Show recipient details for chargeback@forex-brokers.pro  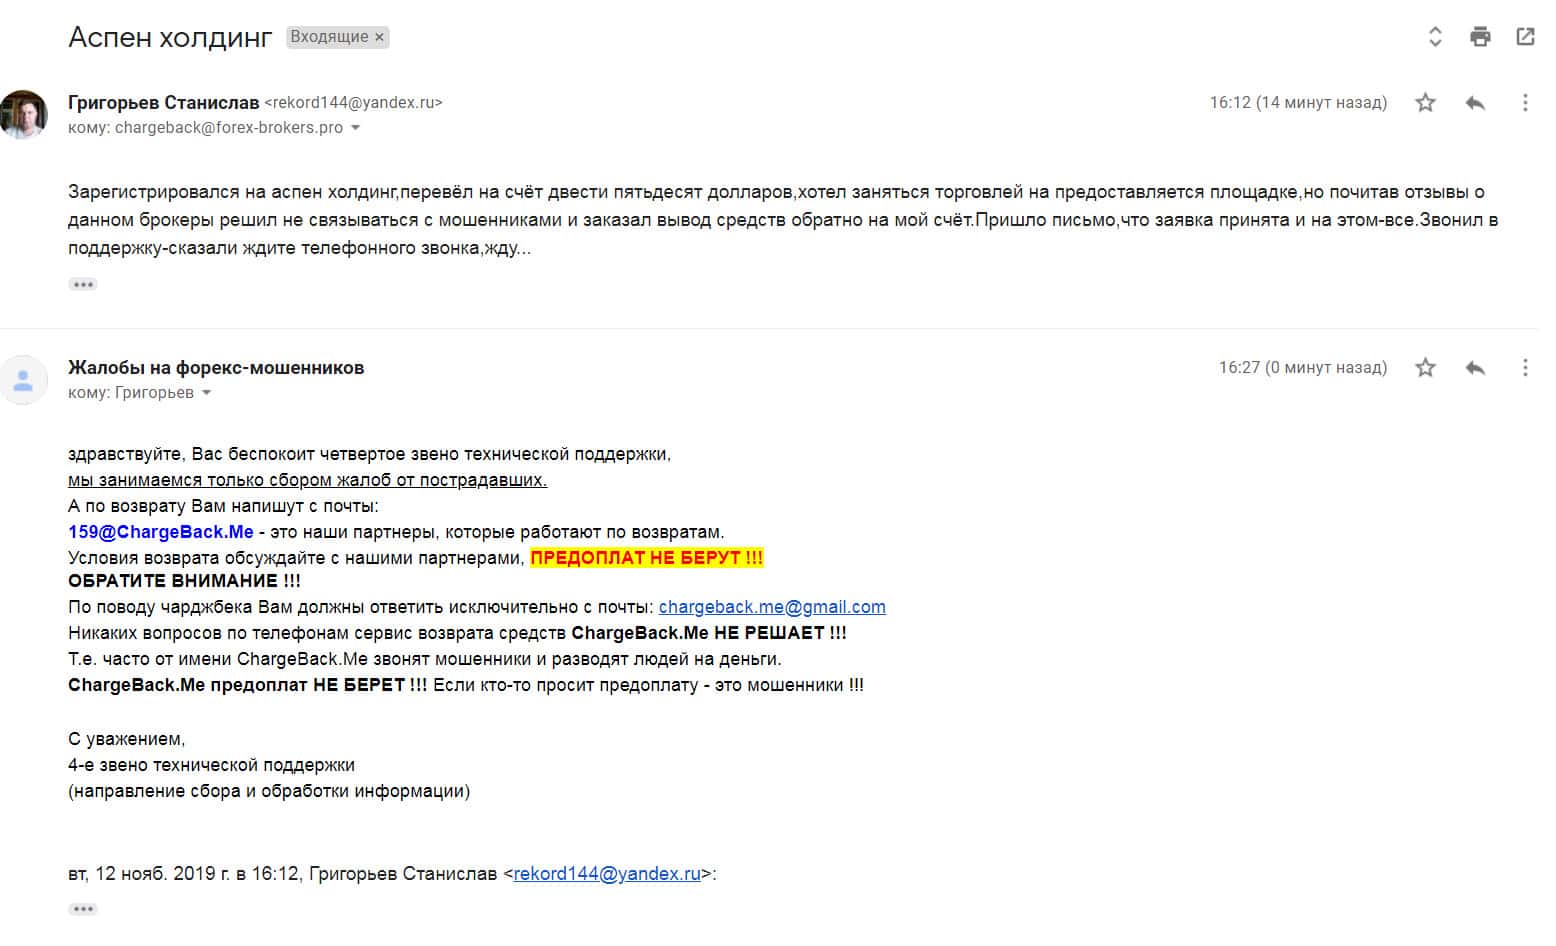click(x=355, y=128)
